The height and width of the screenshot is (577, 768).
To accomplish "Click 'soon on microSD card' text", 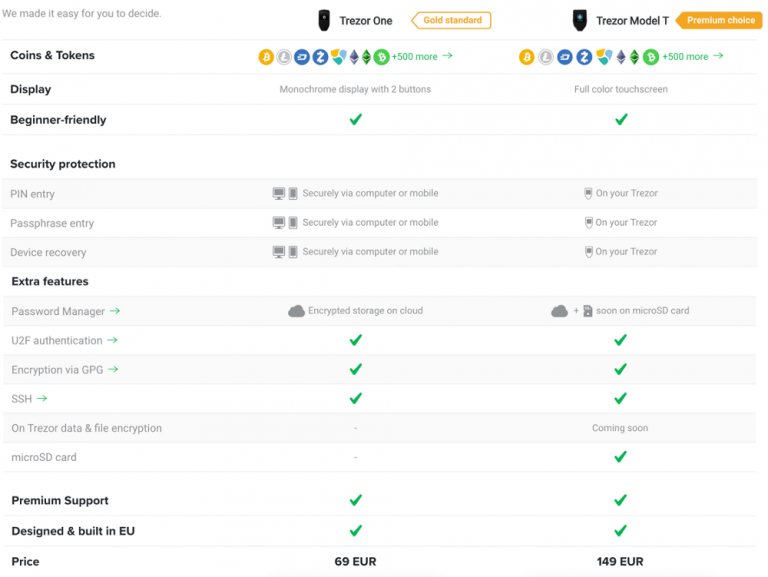I will point(642,311).
